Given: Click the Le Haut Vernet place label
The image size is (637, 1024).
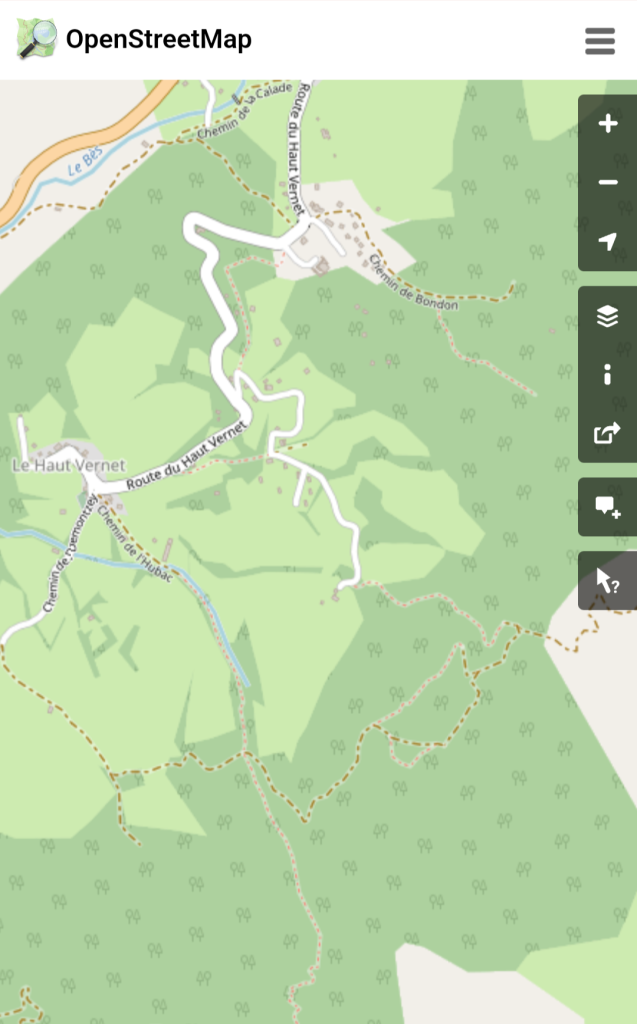Looking at the screenshot, I should tap(69, 465).
